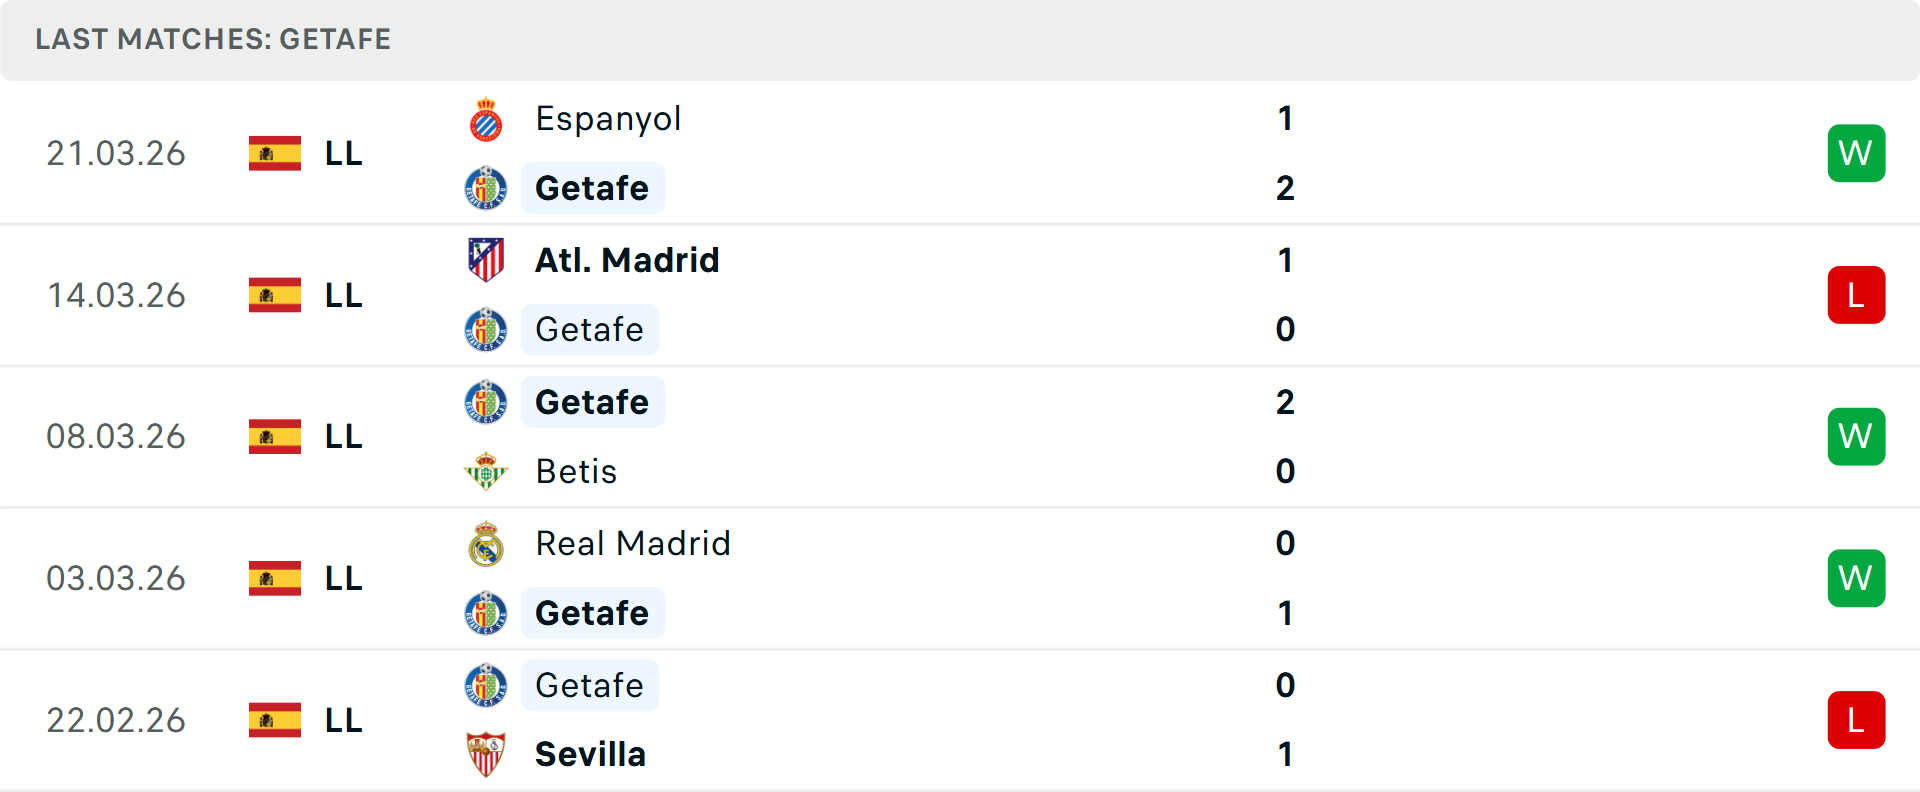Image resolution: width=1920 pixels, height=792 pixels.
Task: Click the L badge for Atl. Madrid match
Action: point(1856,295)
